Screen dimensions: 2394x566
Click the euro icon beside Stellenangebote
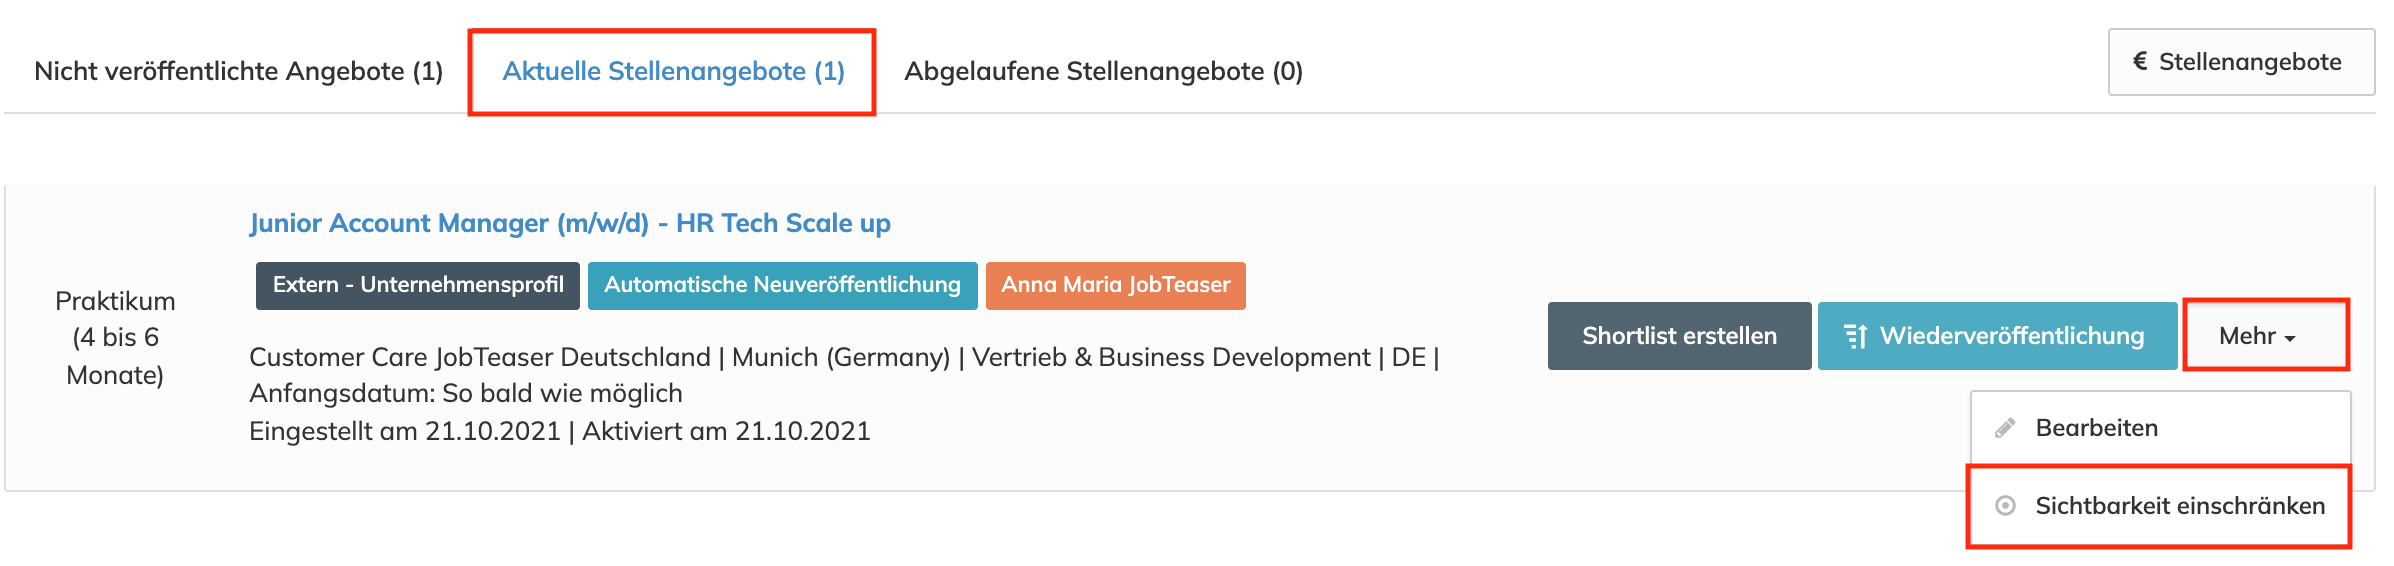(2140, 62)
